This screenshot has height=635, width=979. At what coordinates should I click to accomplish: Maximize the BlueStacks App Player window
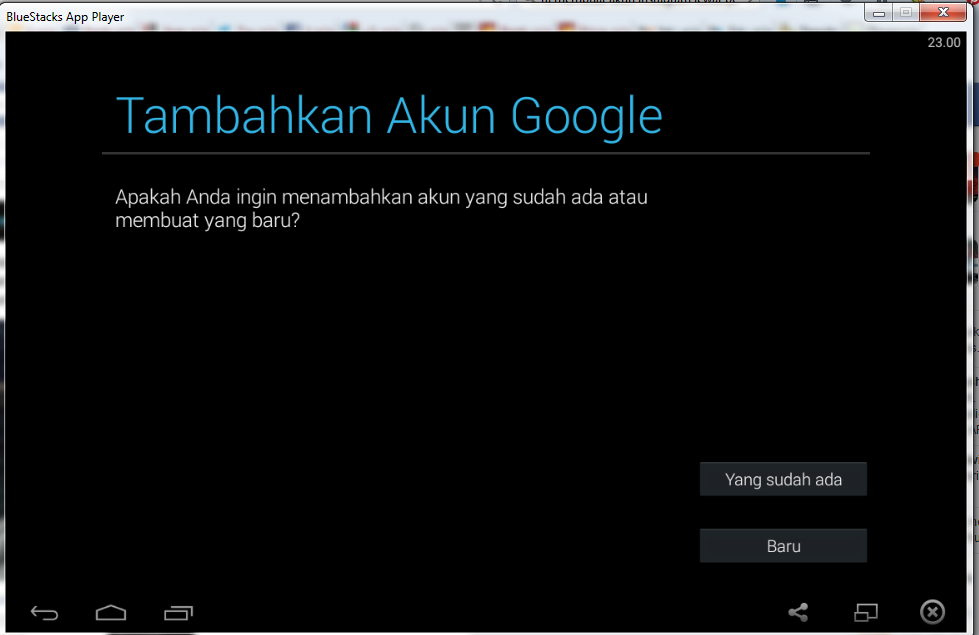pyautogui.click(x=905, y=12)
